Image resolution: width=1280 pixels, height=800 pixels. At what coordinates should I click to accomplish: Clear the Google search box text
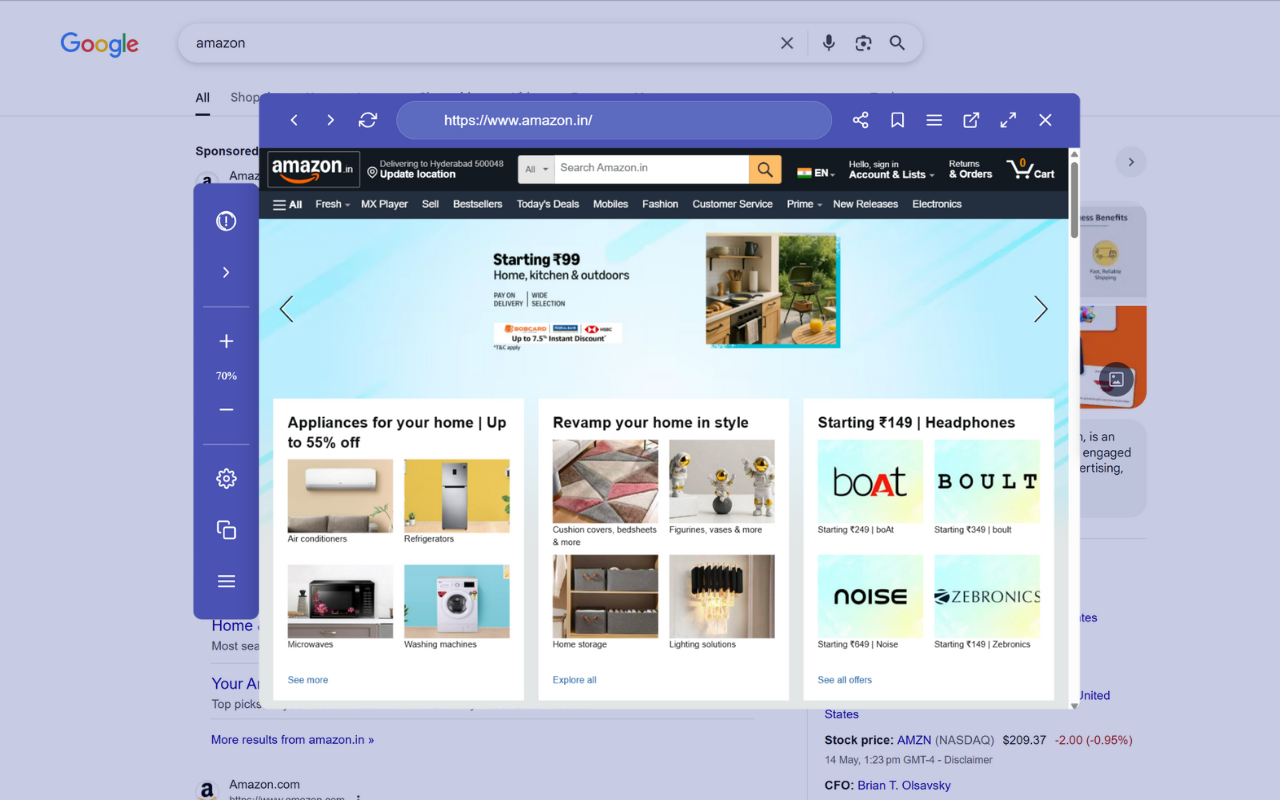pos(787,43)
